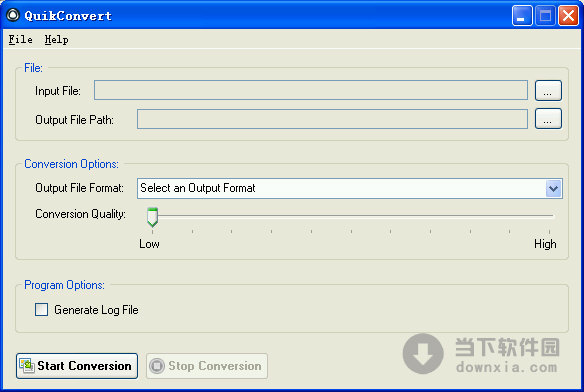Browse for an output file path
Screen dimensions: 584x392
coord(548,119)
